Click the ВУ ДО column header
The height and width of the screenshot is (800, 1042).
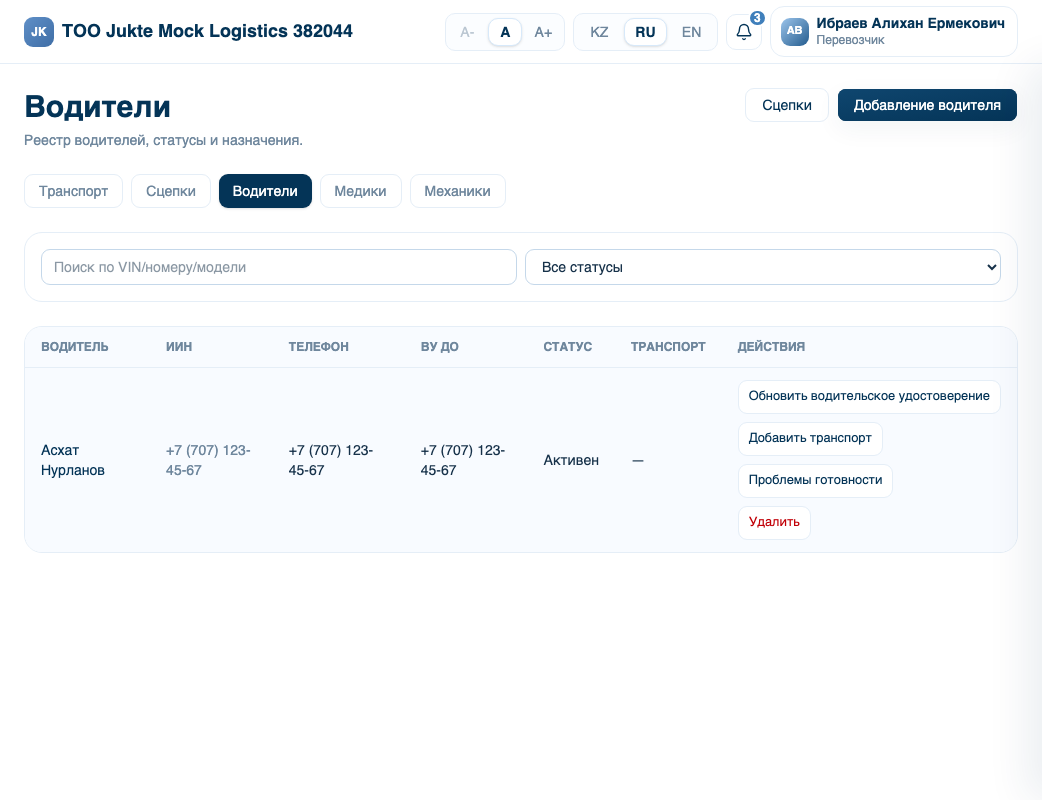[439, 347]
